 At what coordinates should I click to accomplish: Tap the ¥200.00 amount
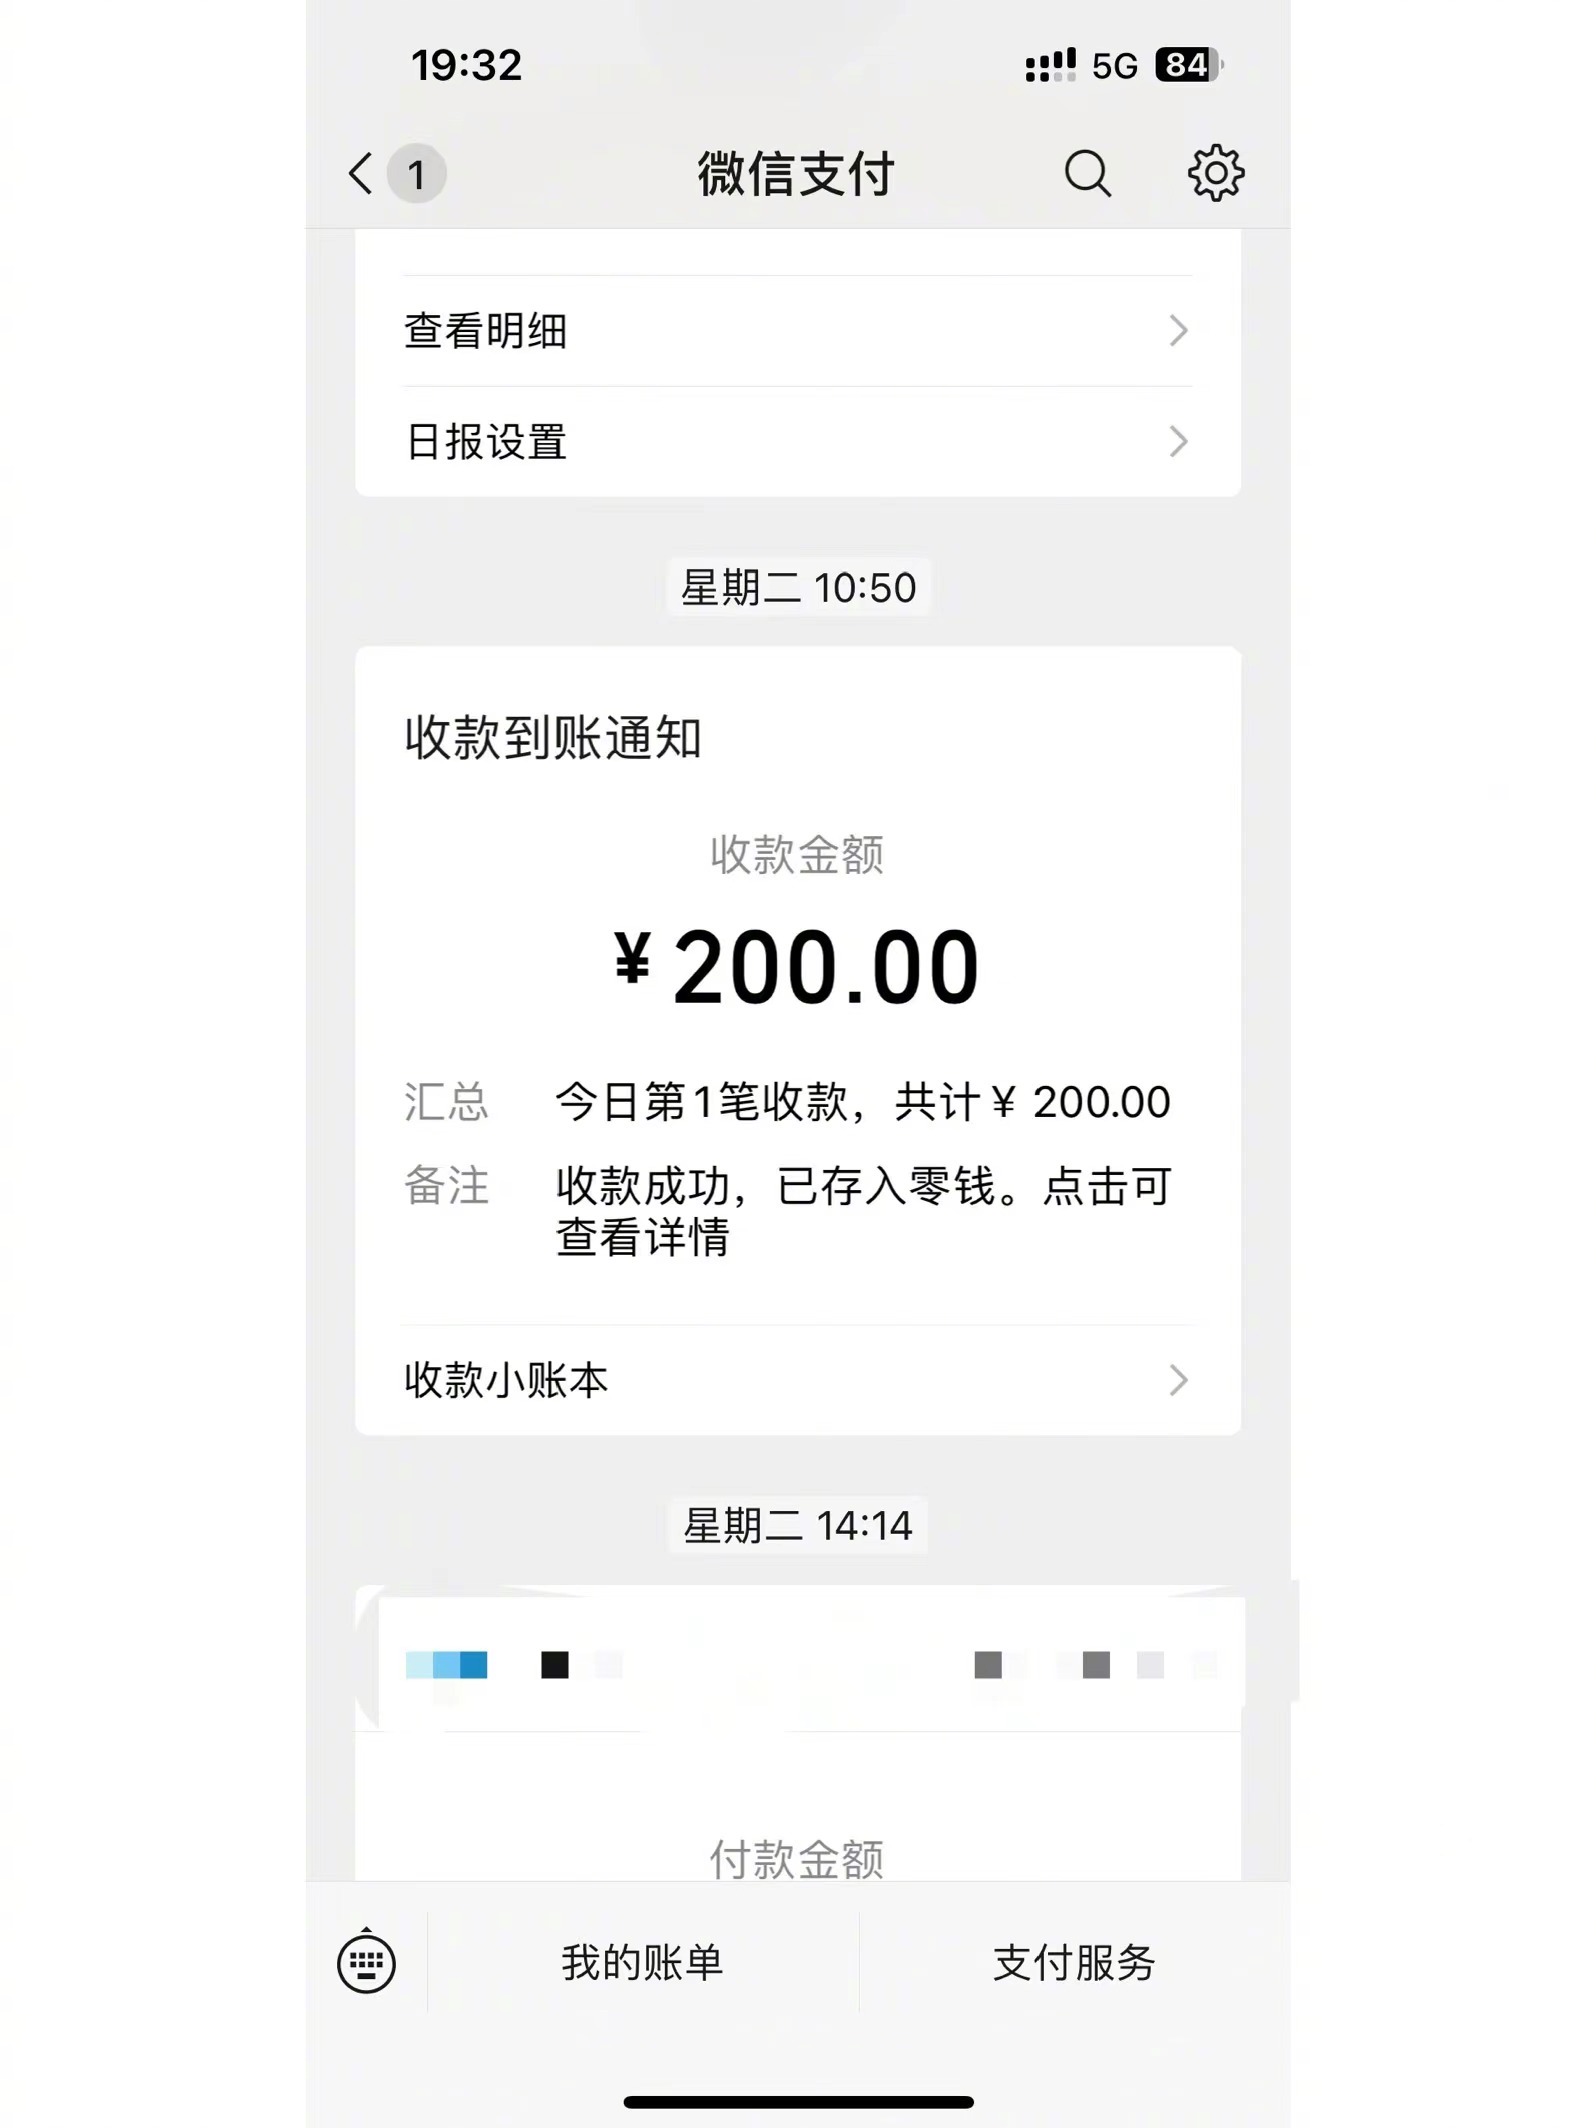click(797, 967)
